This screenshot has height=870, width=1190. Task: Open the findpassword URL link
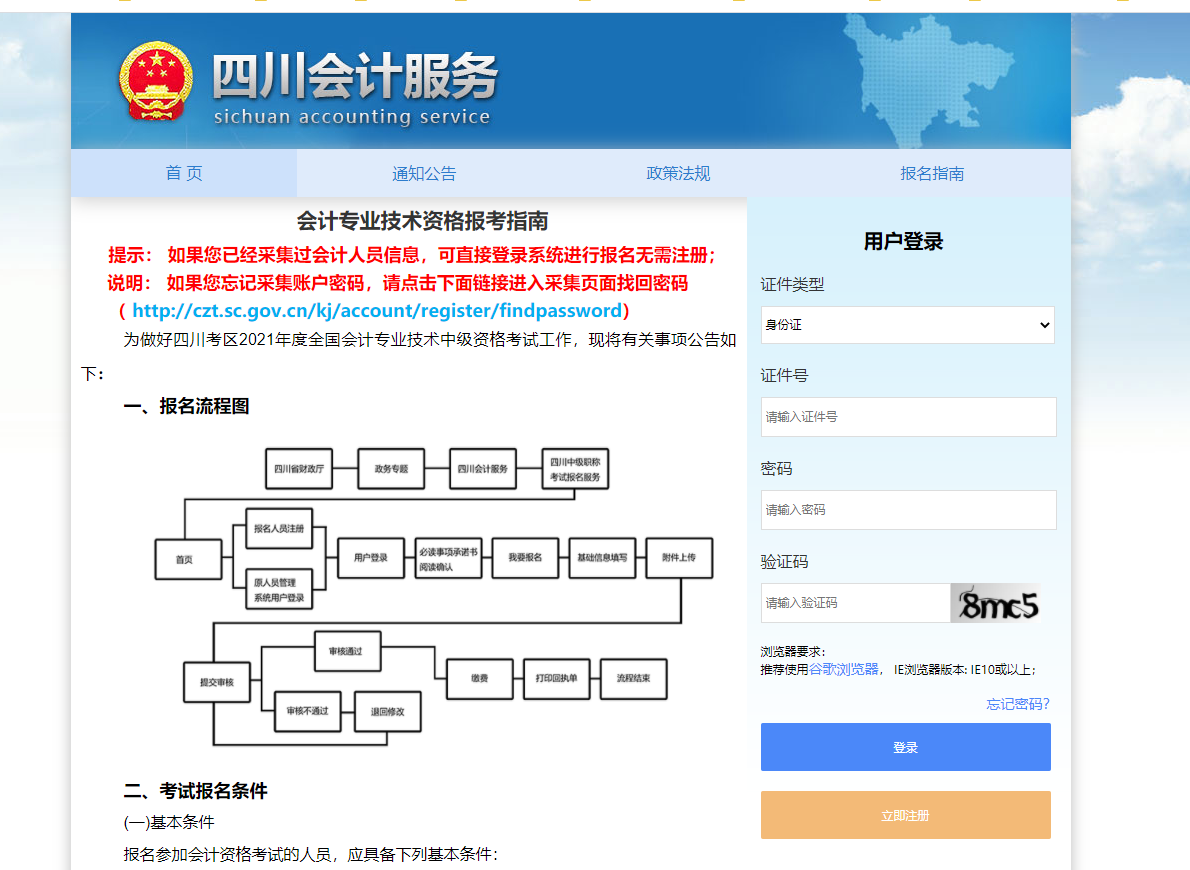pos(377,310)
